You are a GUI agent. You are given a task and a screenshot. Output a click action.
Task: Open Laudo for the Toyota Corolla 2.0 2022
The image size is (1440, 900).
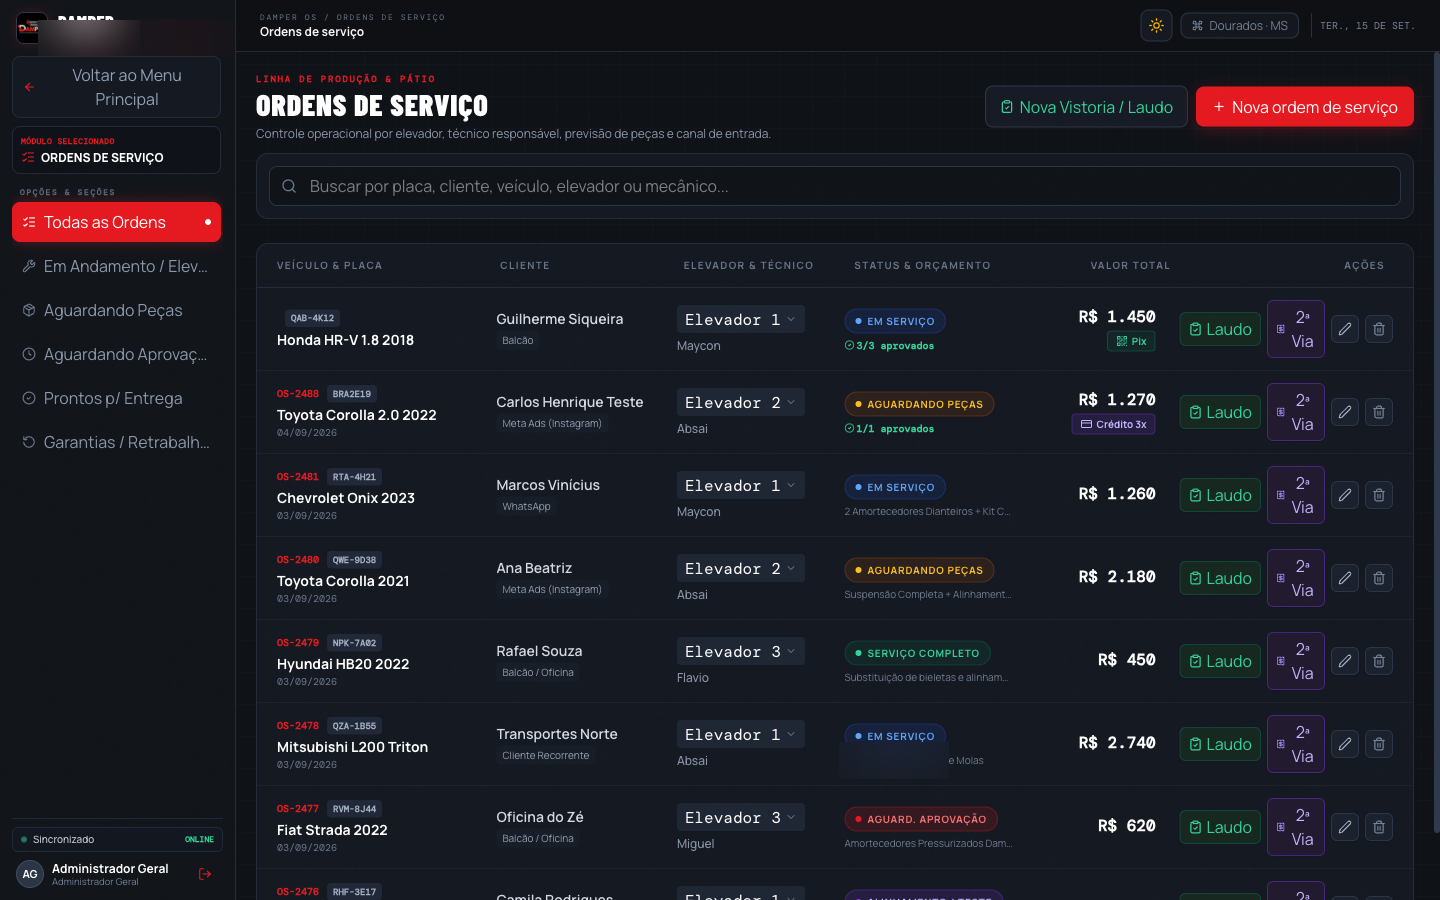click(1220, 412)
